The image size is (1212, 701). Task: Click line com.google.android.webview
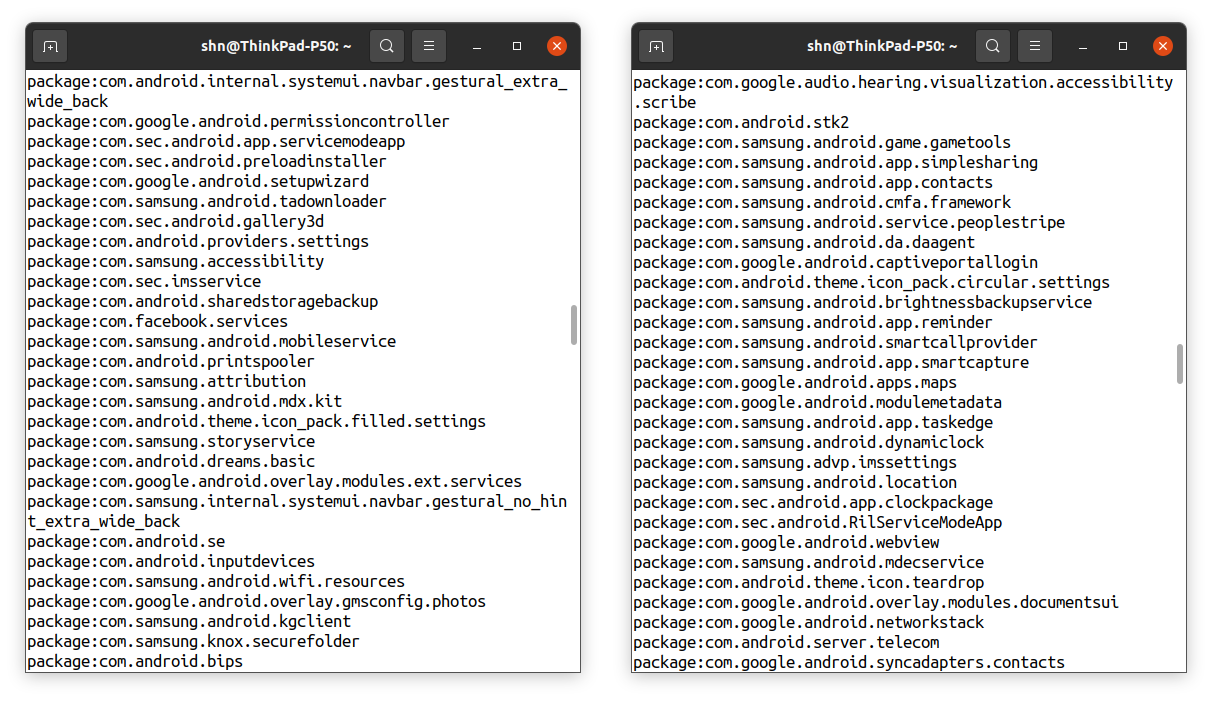[786, 543]
